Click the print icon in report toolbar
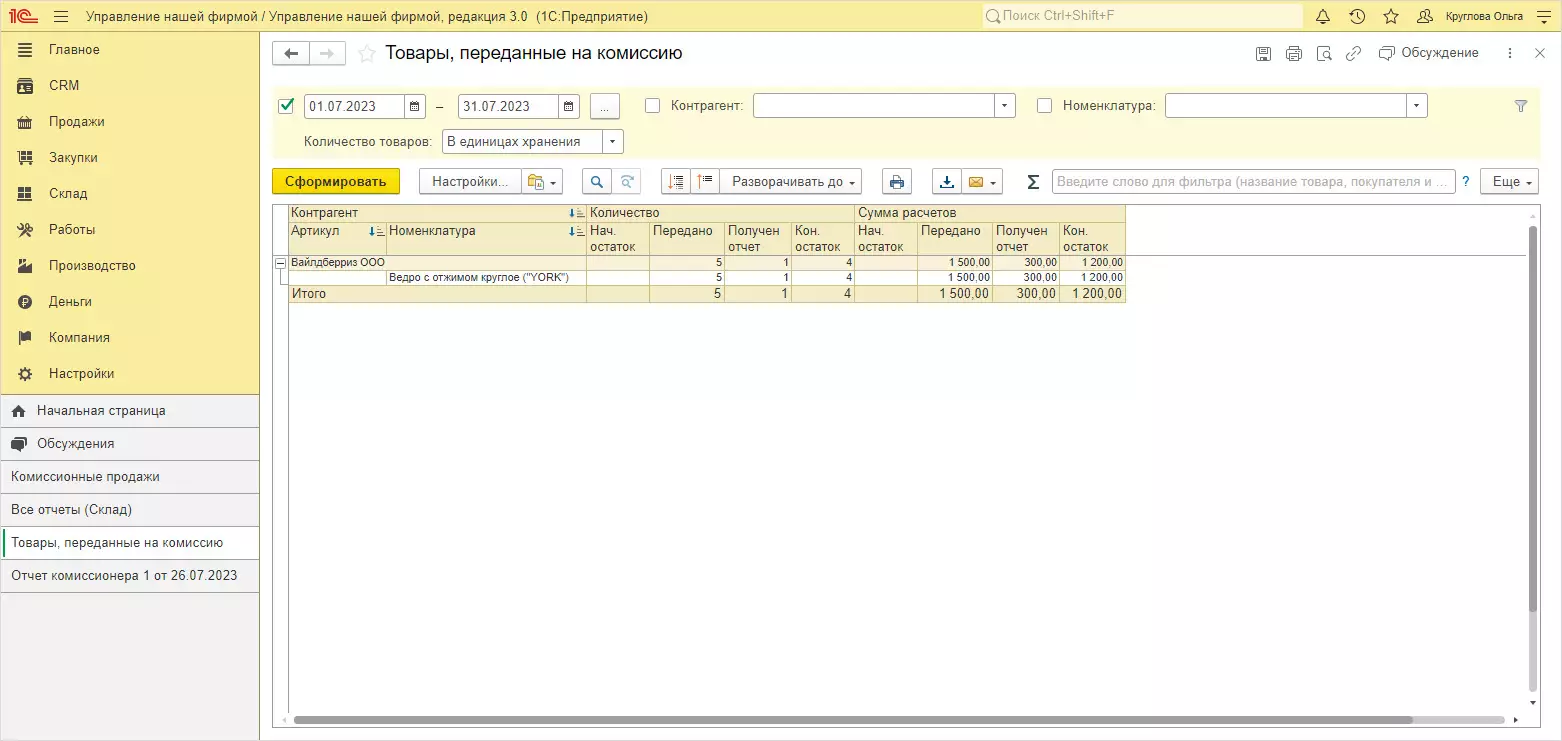Screen dimensions: 1562x741 (897, 182)
